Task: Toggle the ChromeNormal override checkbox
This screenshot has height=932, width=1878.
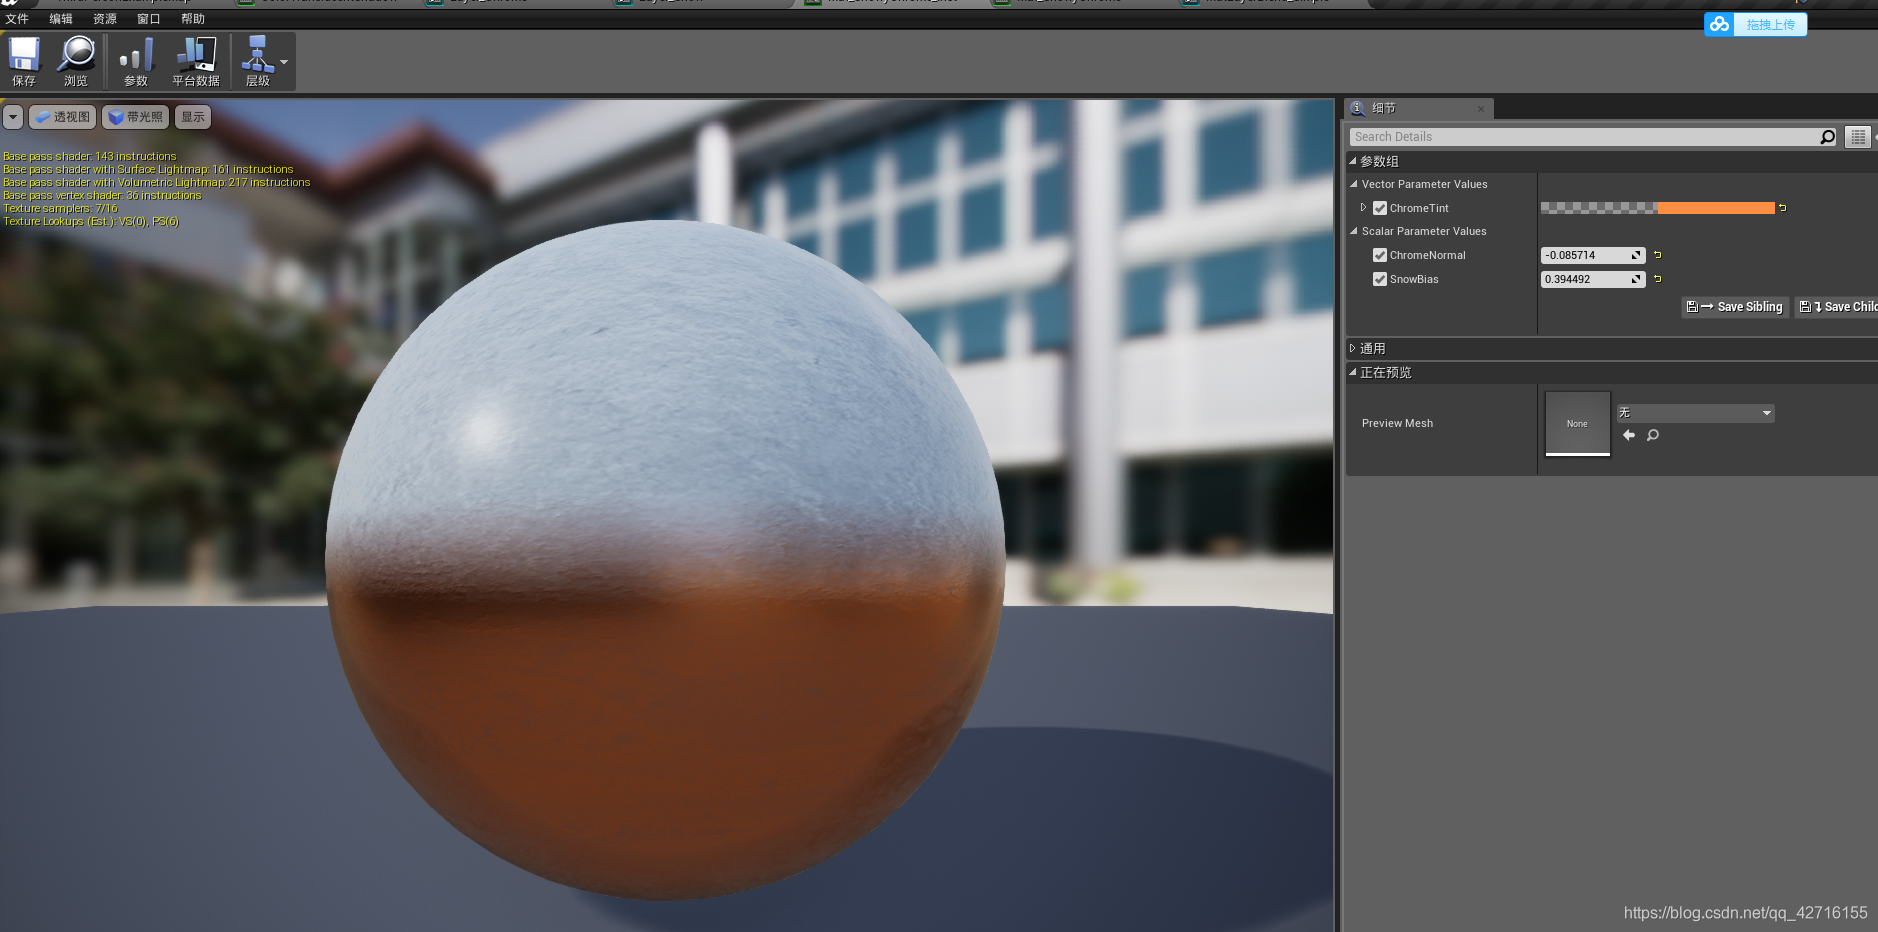Action: click(1380, 255)
